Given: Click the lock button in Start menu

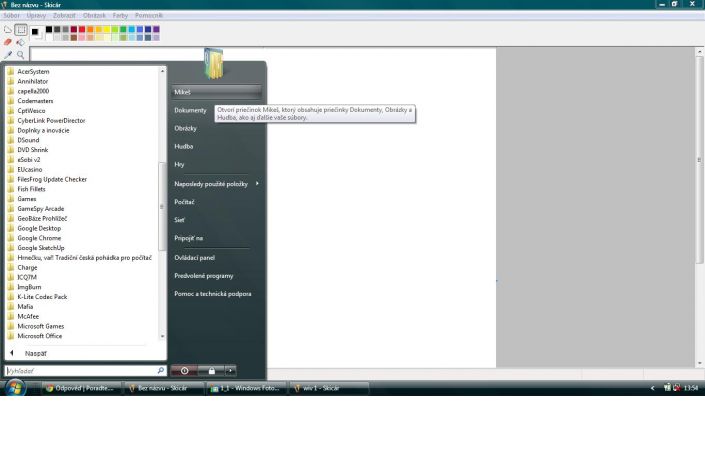Looking at the screenshot, I should click(x=211, y=371).
